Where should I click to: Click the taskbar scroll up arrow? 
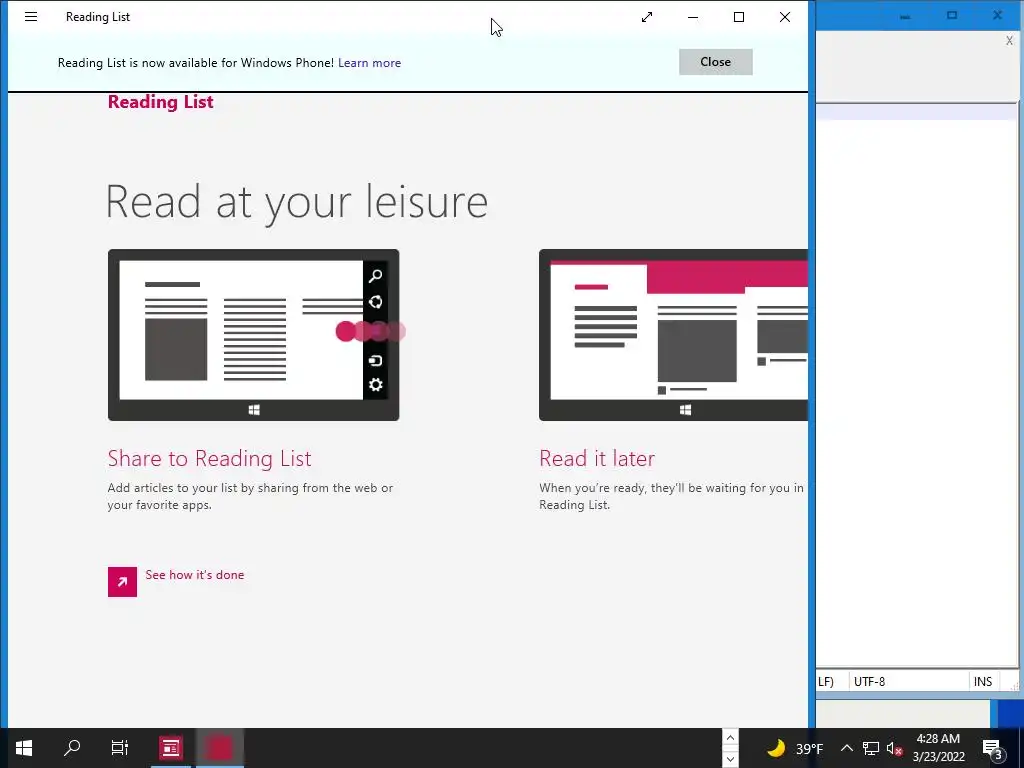point(730,738)
